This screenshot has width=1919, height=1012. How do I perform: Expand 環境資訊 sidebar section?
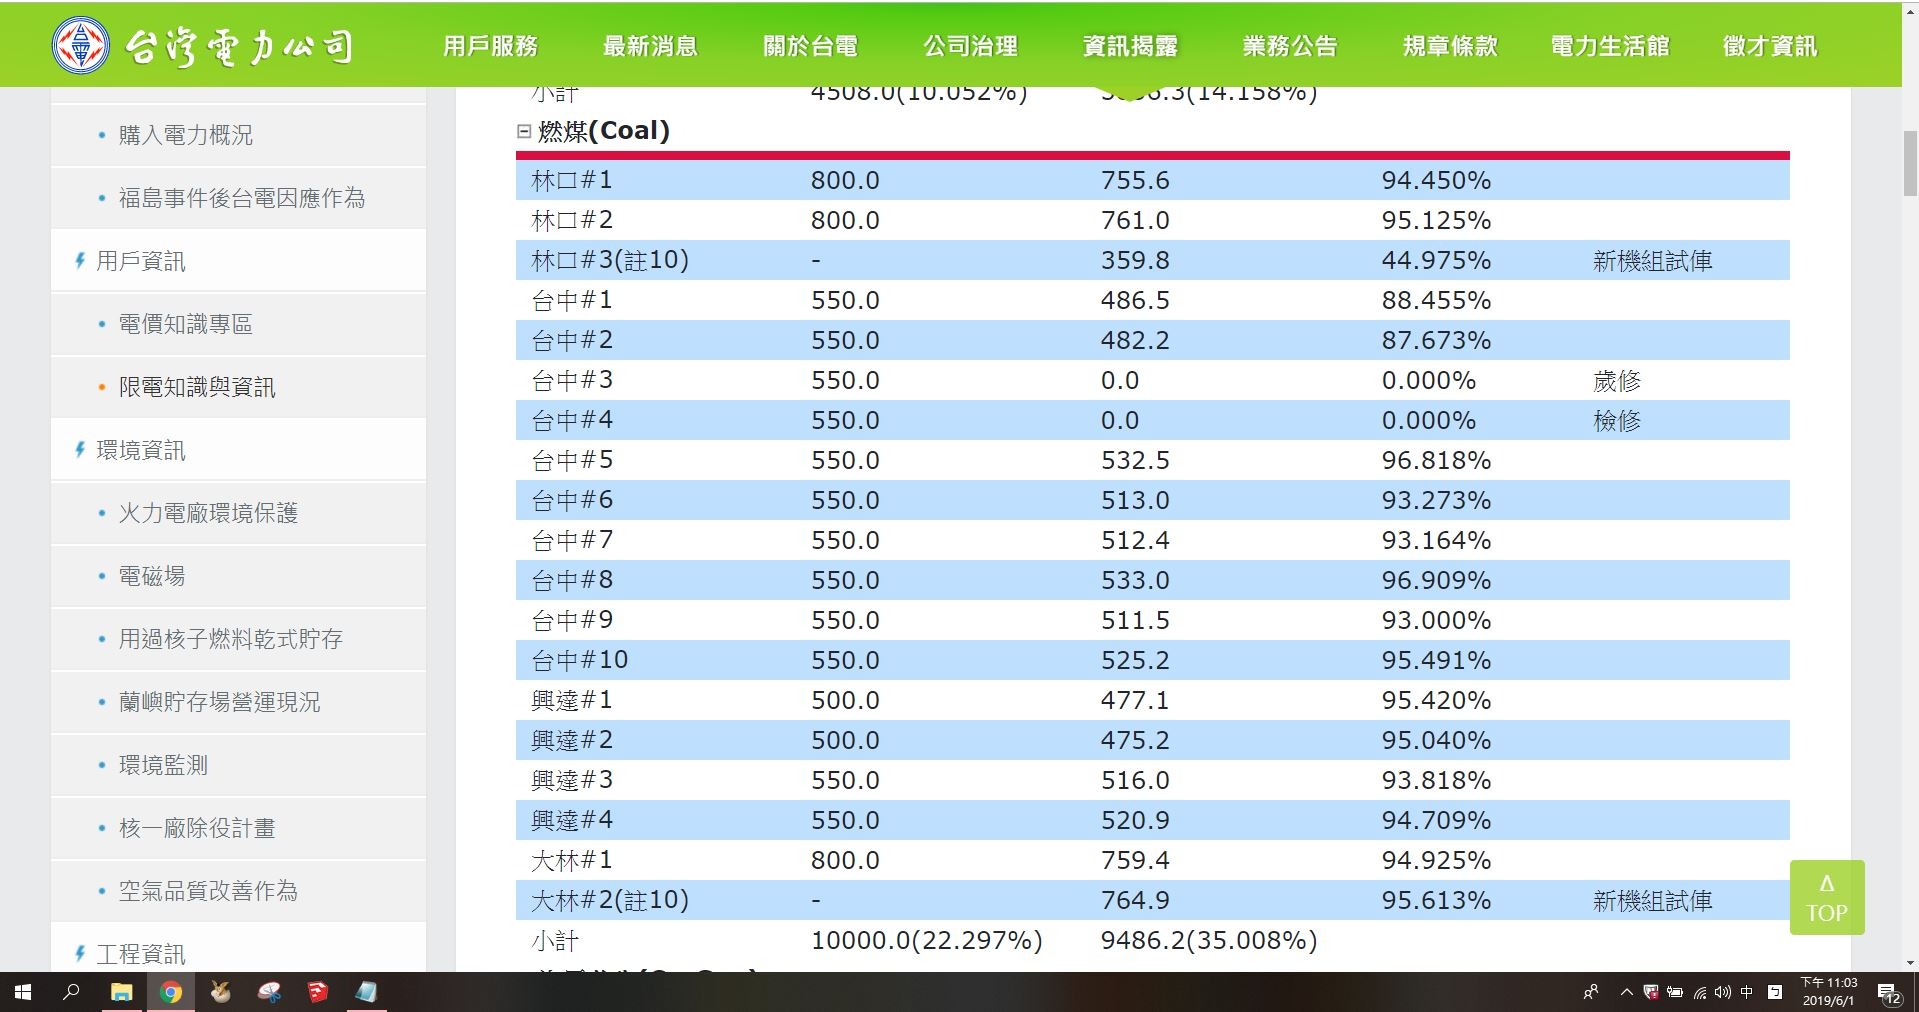tap(141, 450)
